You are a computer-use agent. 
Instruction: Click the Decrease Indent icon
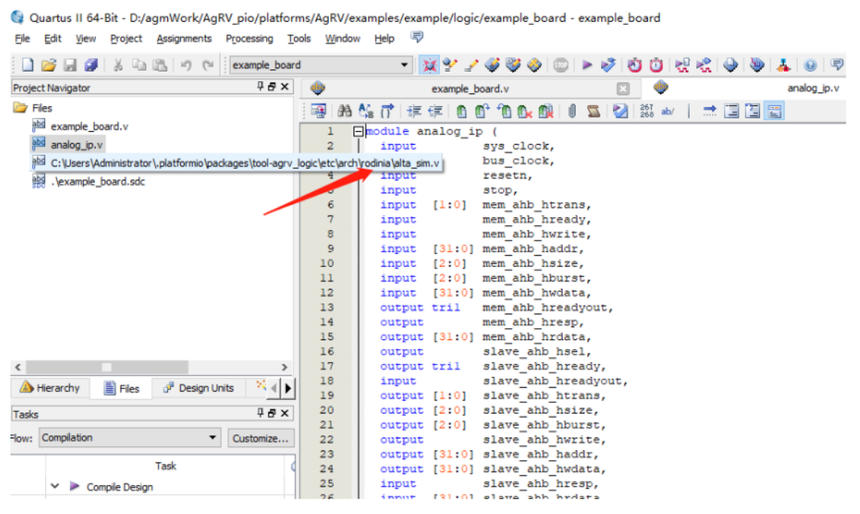pyautogui.click(x=435, y=111)
